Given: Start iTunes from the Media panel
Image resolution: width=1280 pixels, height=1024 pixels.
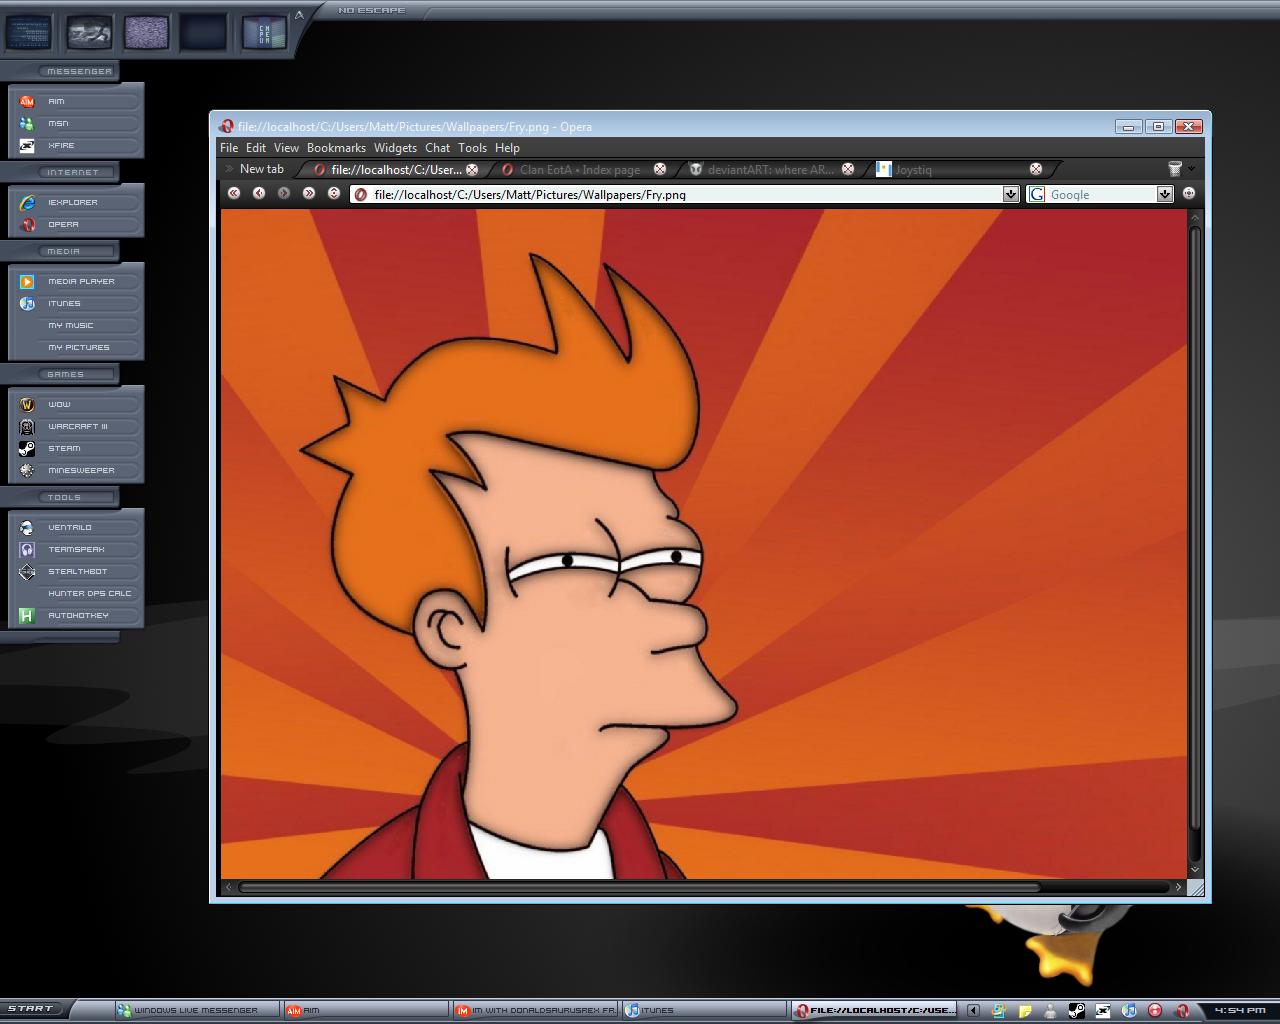Looking at the screenshot, I should click(x=64, y=304).
